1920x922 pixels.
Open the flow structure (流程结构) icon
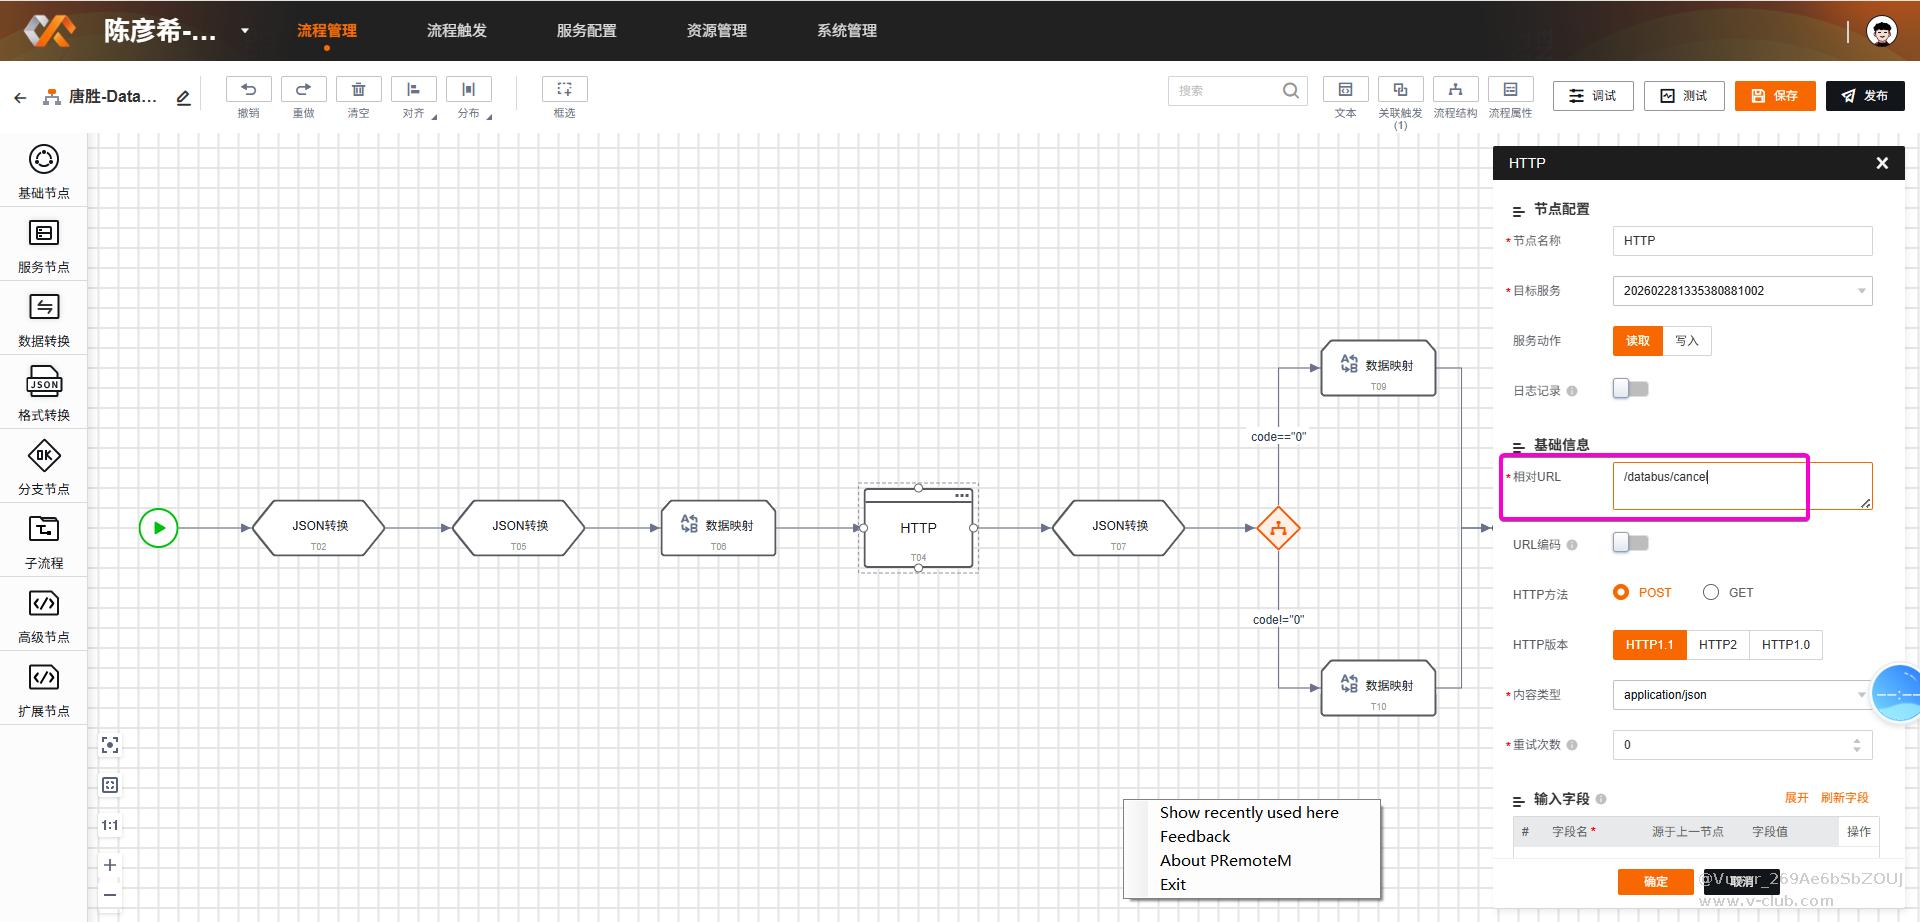[1455, 90]
